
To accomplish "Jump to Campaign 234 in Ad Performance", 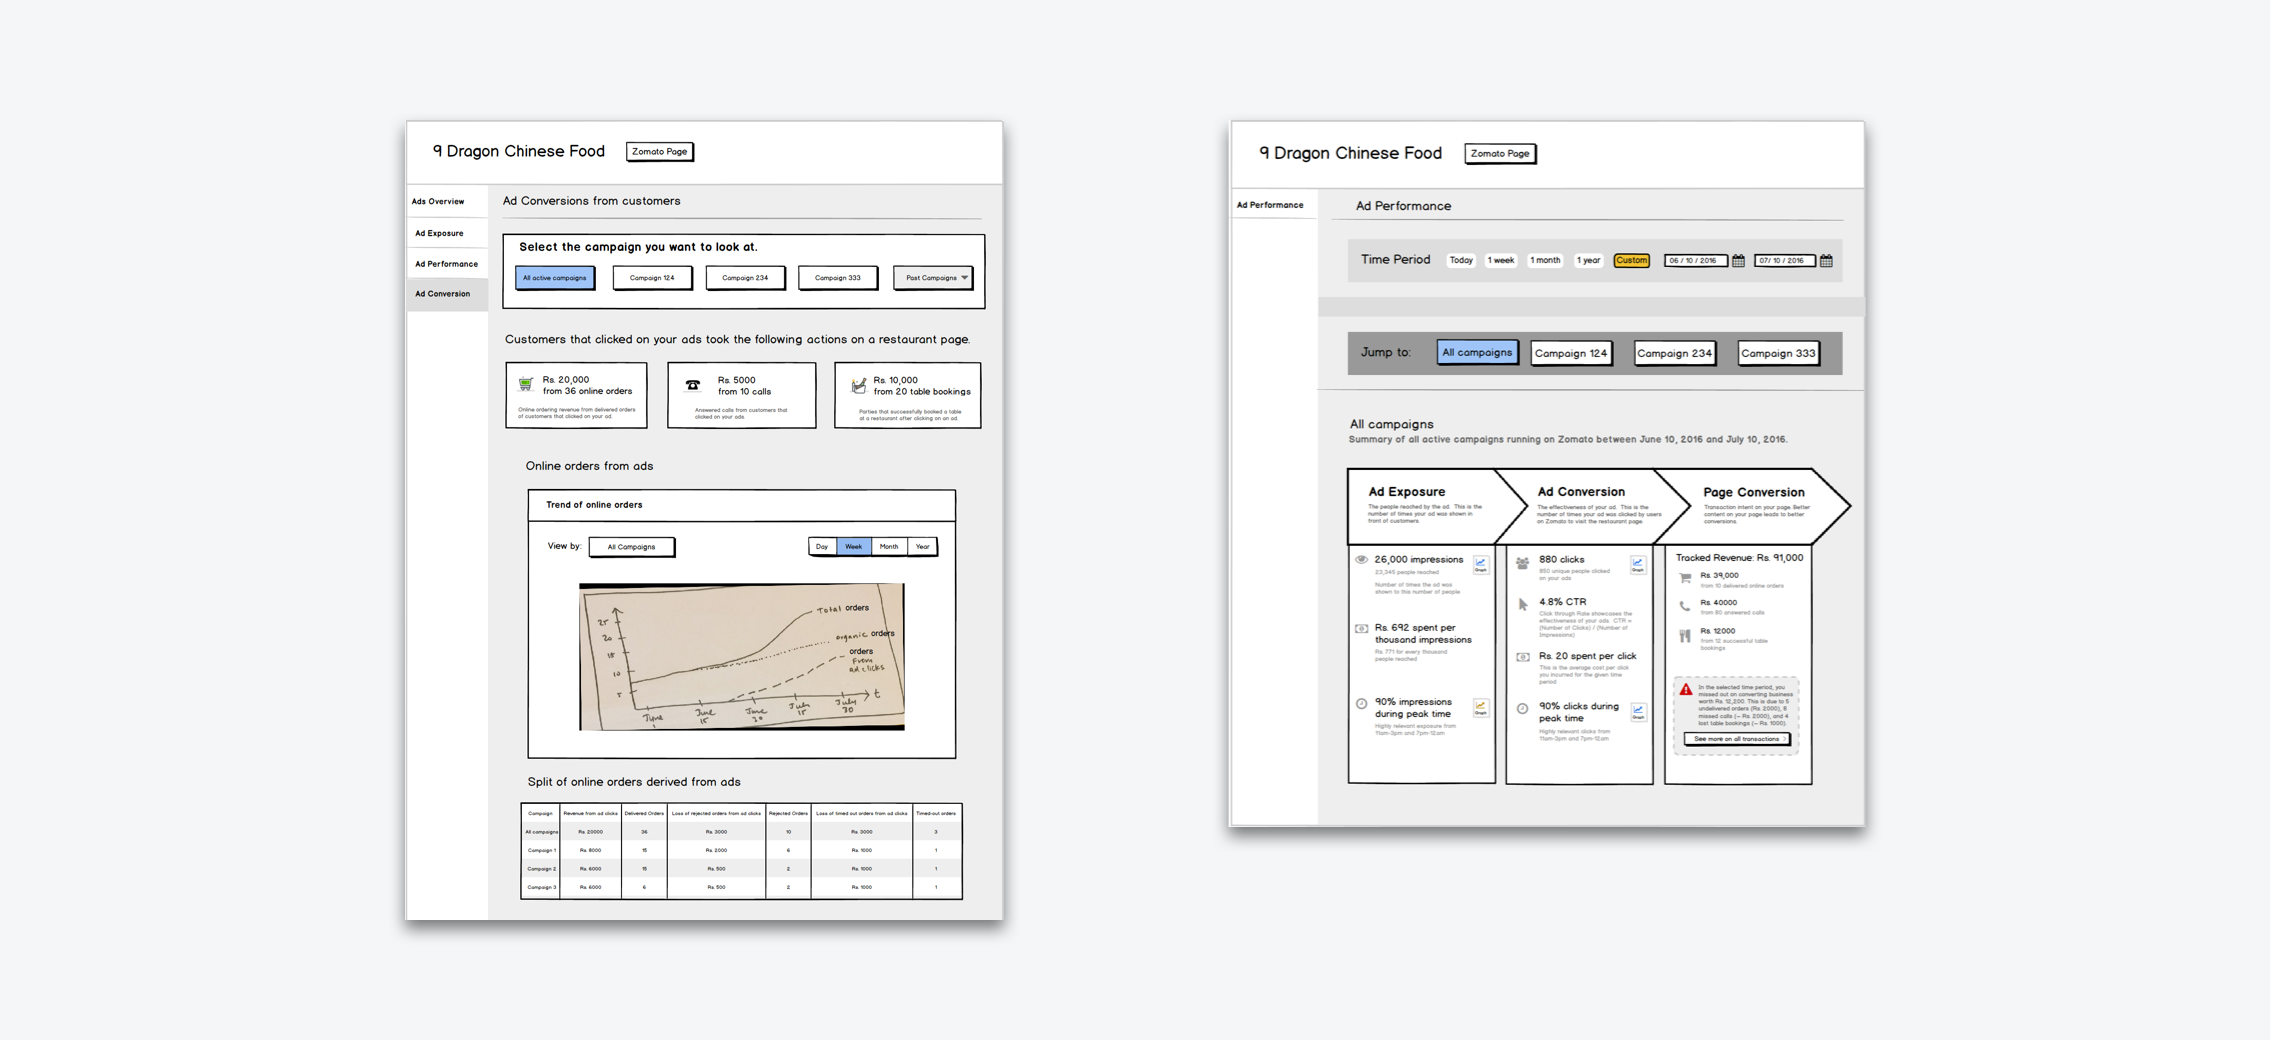I will (1674, 353).
